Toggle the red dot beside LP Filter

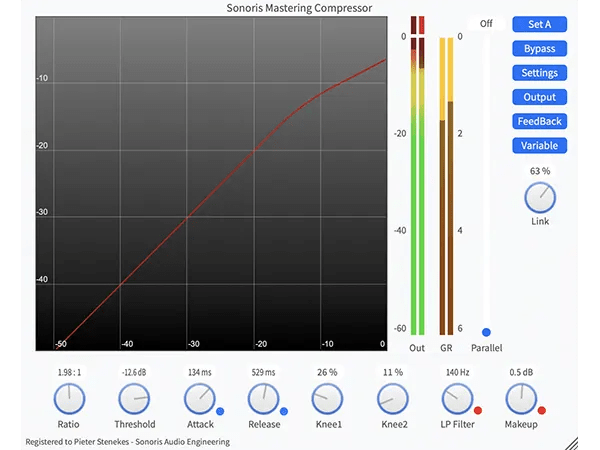click(x=478, y=411)
